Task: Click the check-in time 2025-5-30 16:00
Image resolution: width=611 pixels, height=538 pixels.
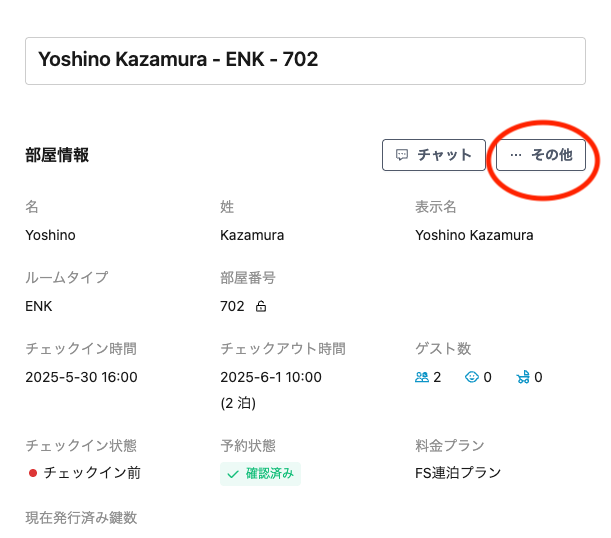Action: pyautogui.click(x=81, y=378)
